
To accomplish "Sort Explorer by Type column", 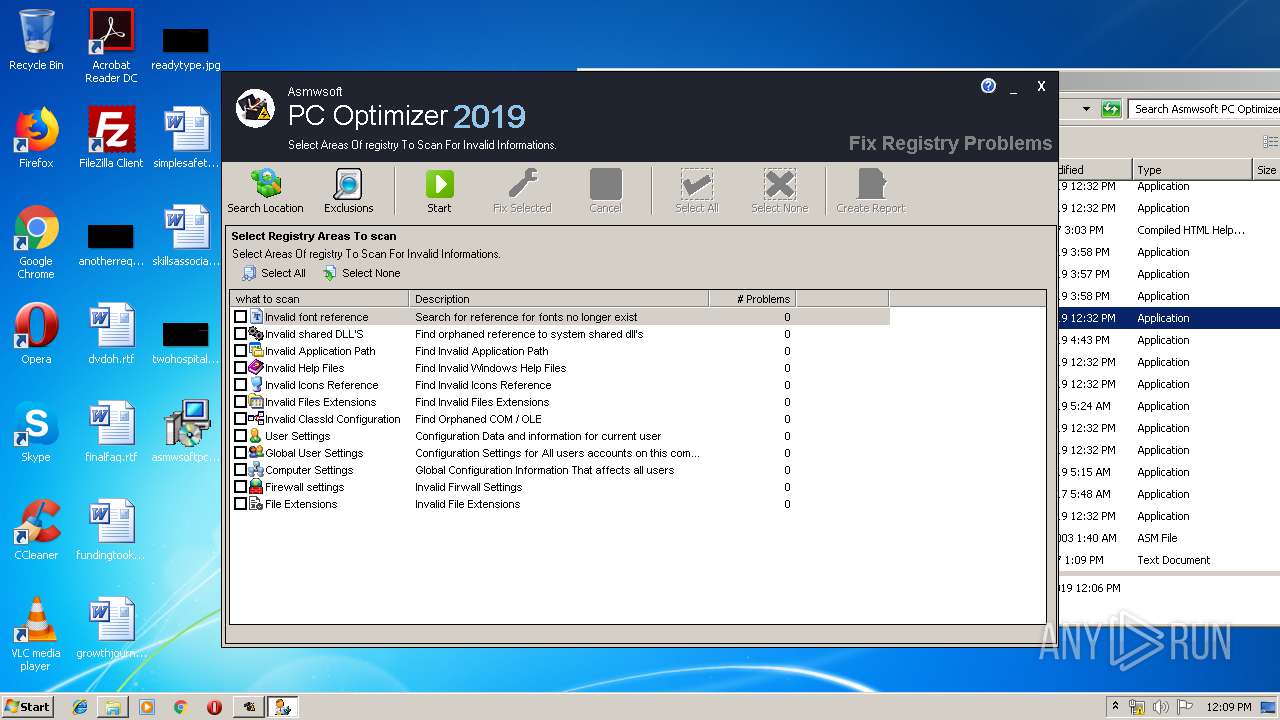I will [x=1192, y=170].
